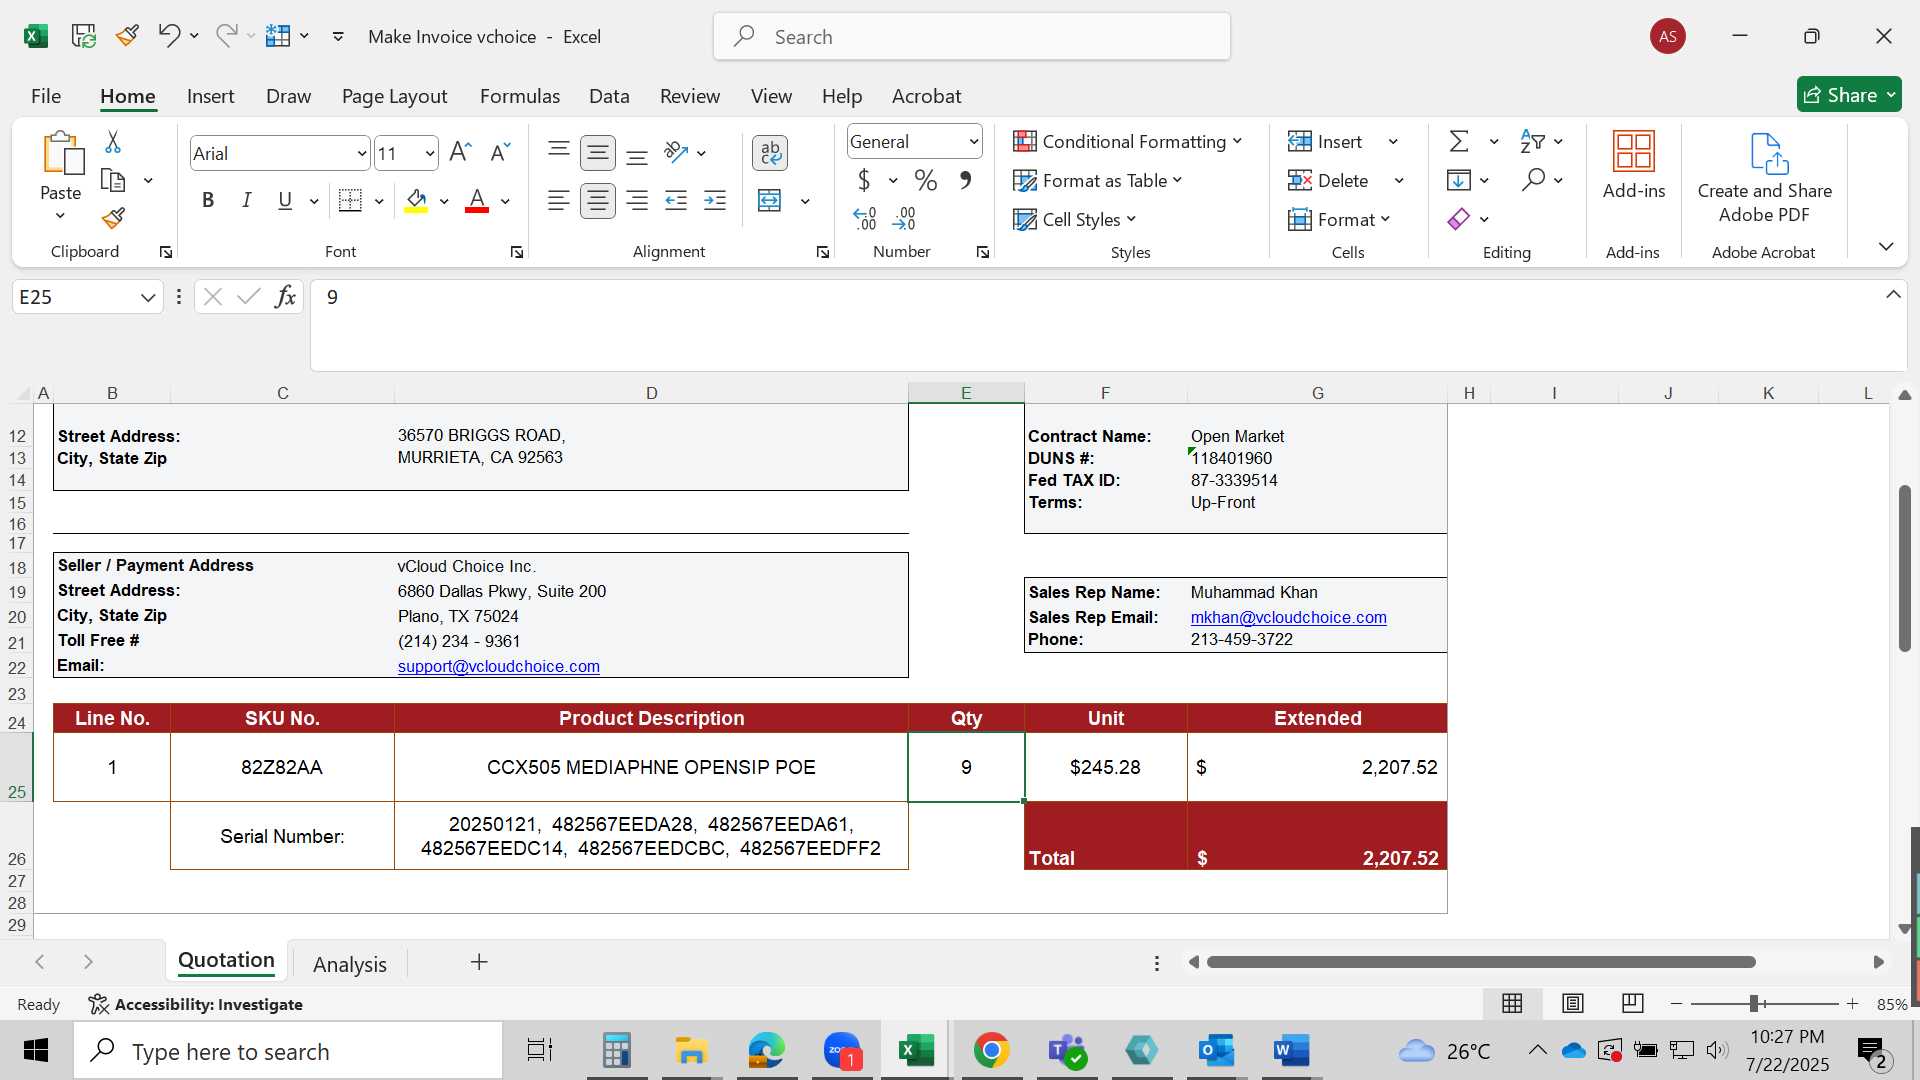Click Accessibility: Investigate in status bar

195,1004
